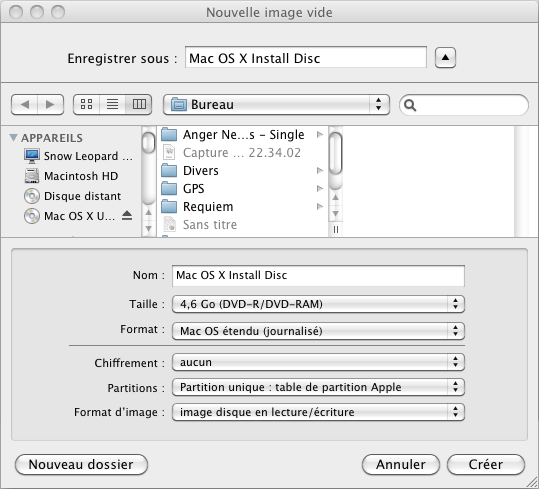The image size is (539, 489).
Task: Click Créer to create the image
Action: point(486,465)
